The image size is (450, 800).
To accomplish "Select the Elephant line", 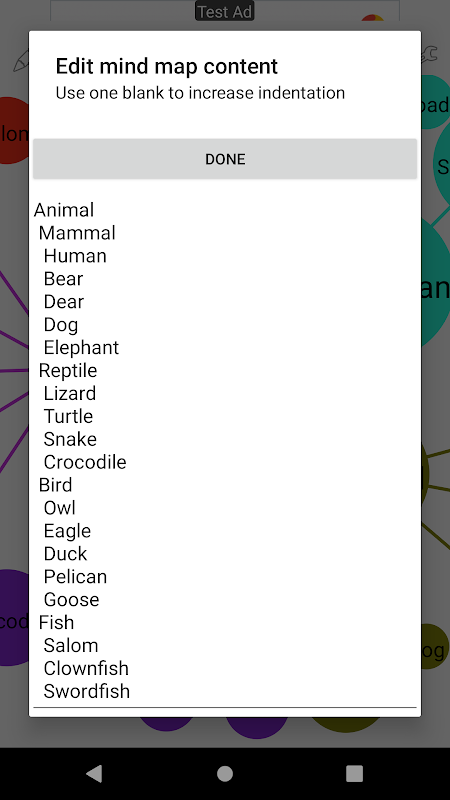I will pyautogui.click(x=81, y=348).
